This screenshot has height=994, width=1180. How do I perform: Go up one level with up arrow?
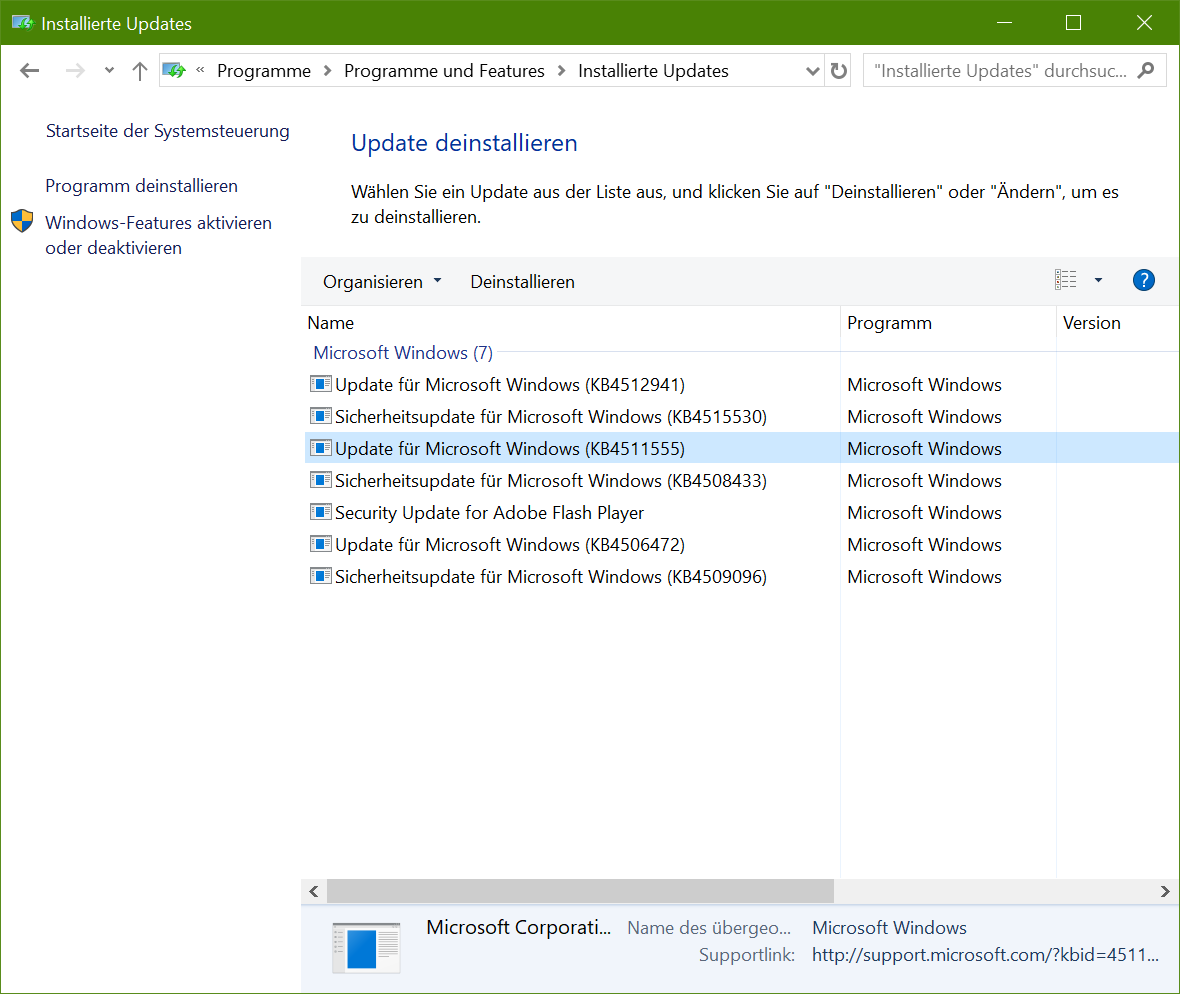coord(139,71)
